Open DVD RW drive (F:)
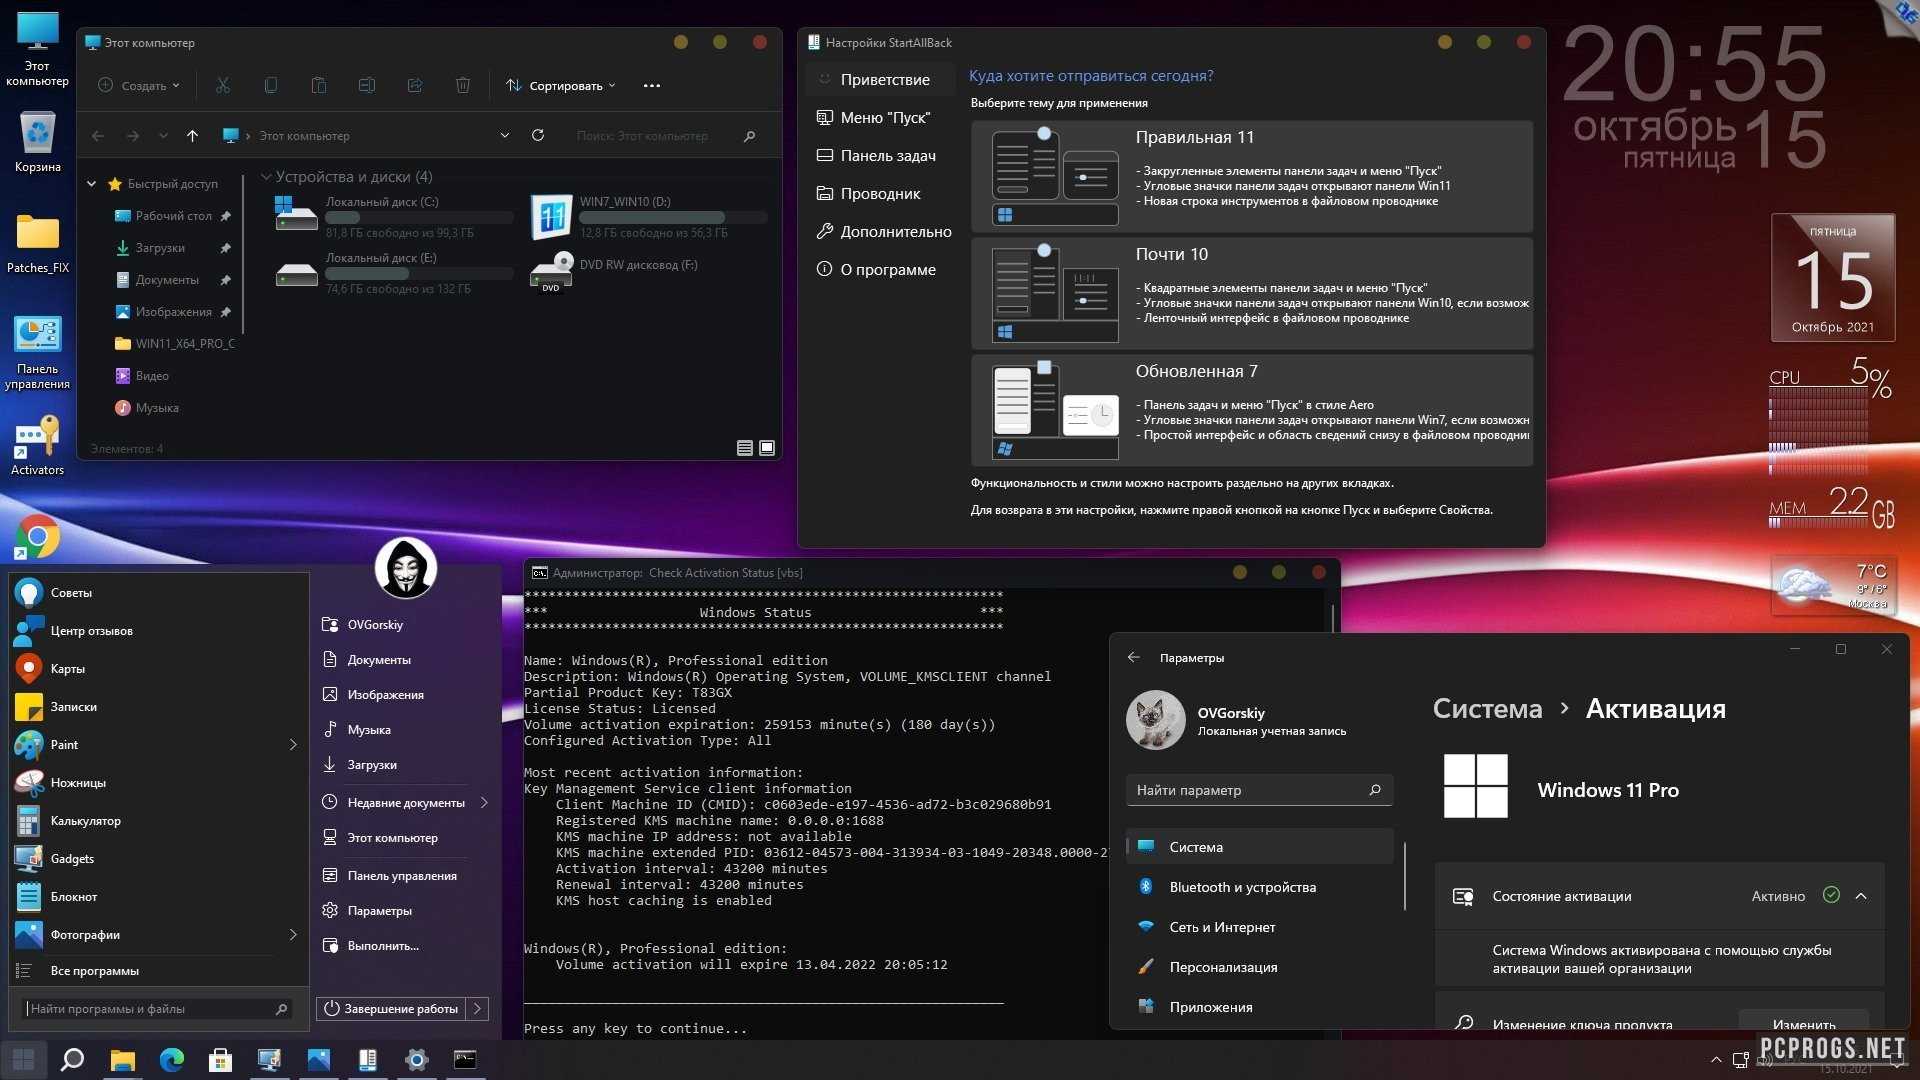This screenshot has width=1920, height=1080. (x=615, y=271)
